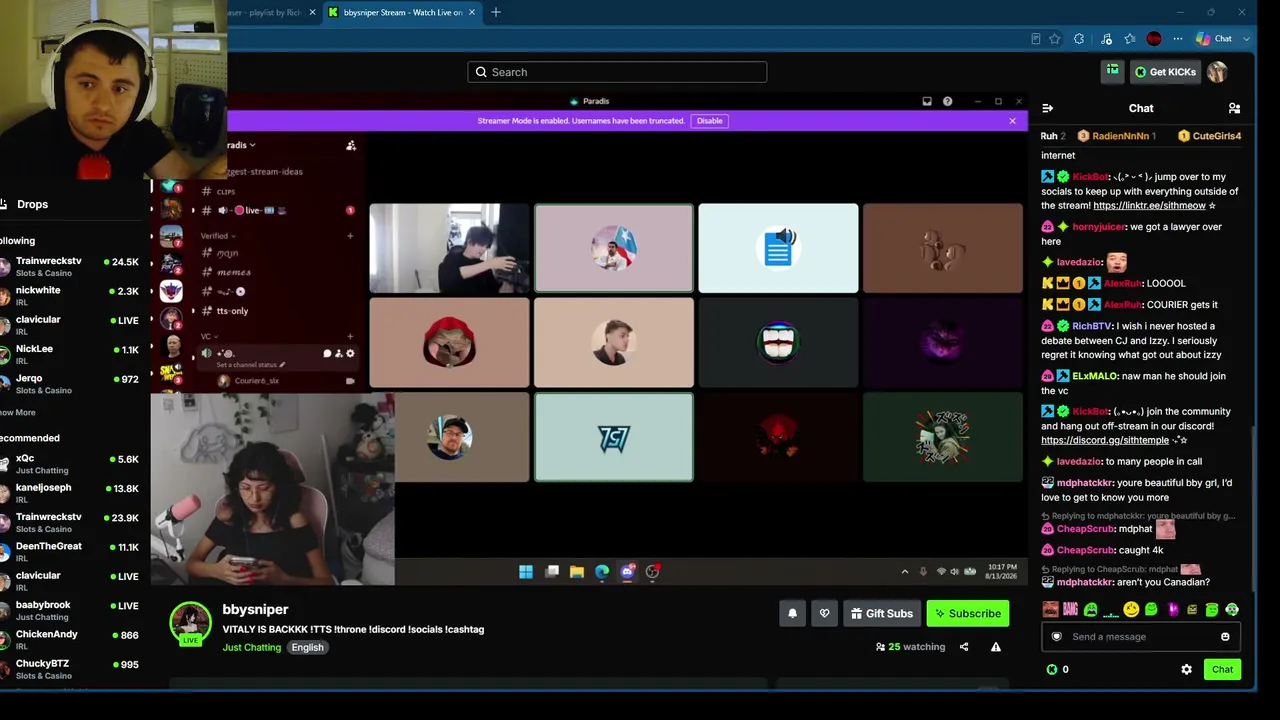Click the Gift Subs button
Viewport: 1280px width, 720px height.
pos(882,613)
